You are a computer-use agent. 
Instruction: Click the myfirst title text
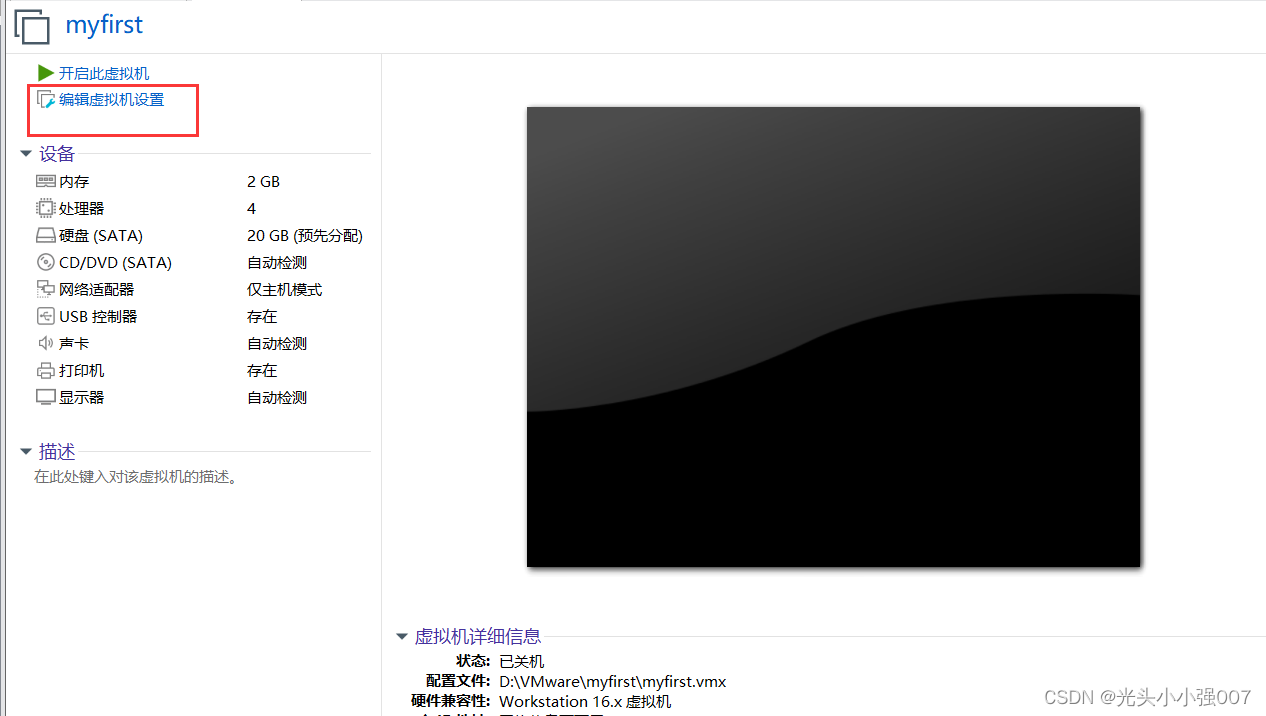point(104,25)
